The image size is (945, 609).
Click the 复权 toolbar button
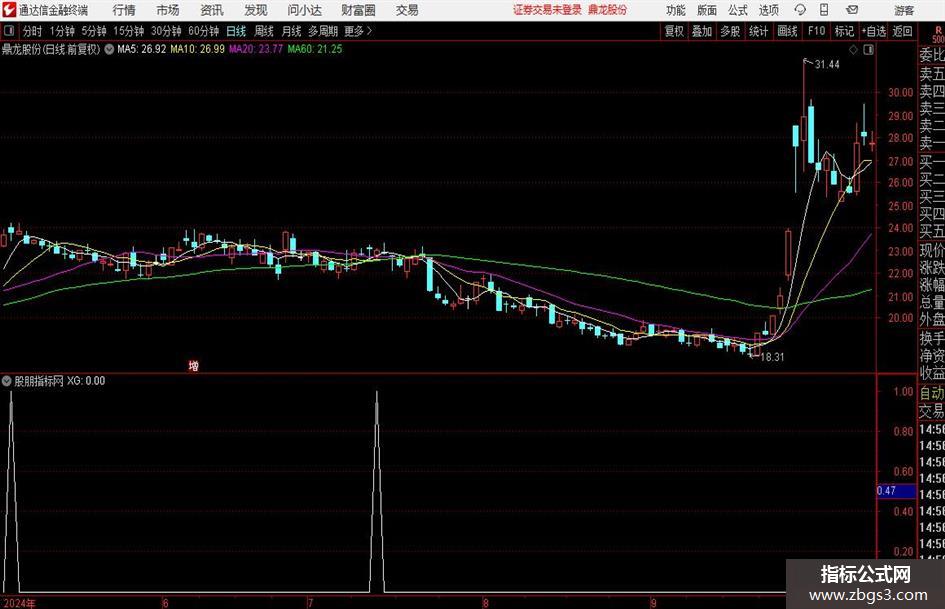674,31
